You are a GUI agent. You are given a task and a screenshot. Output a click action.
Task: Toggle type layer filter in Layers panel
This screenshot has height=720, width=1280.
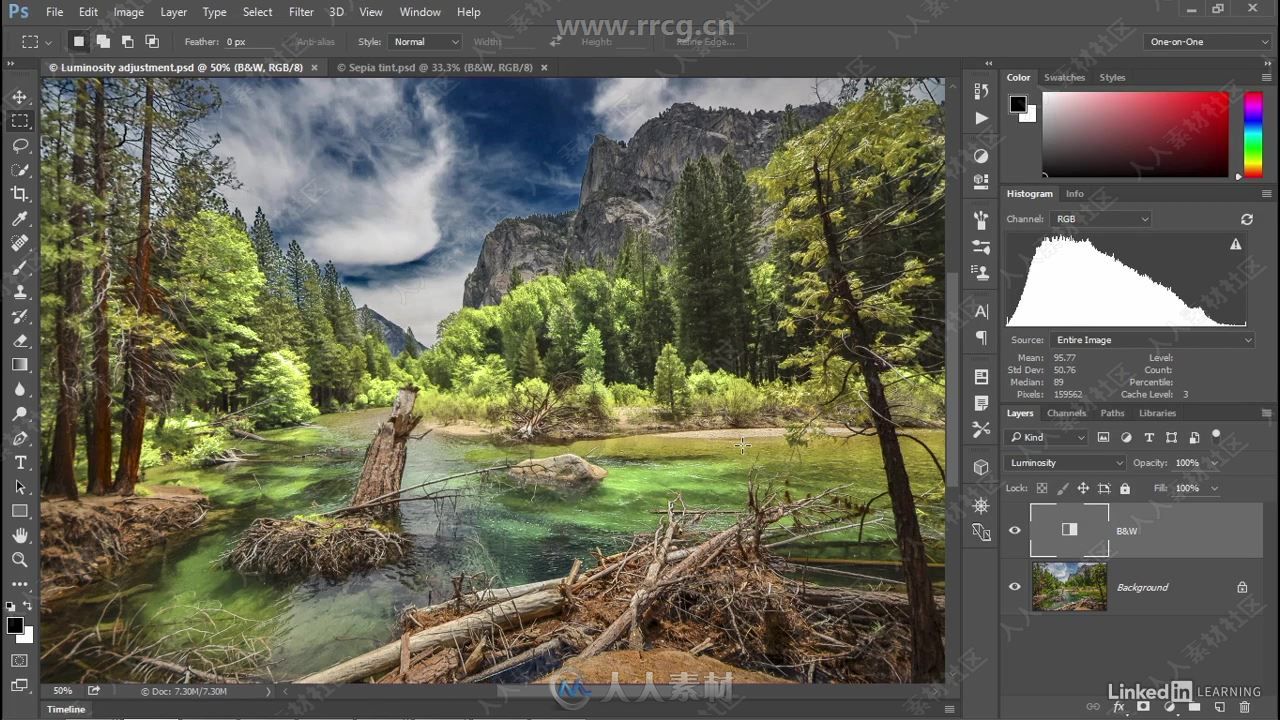click(1149, 437)
